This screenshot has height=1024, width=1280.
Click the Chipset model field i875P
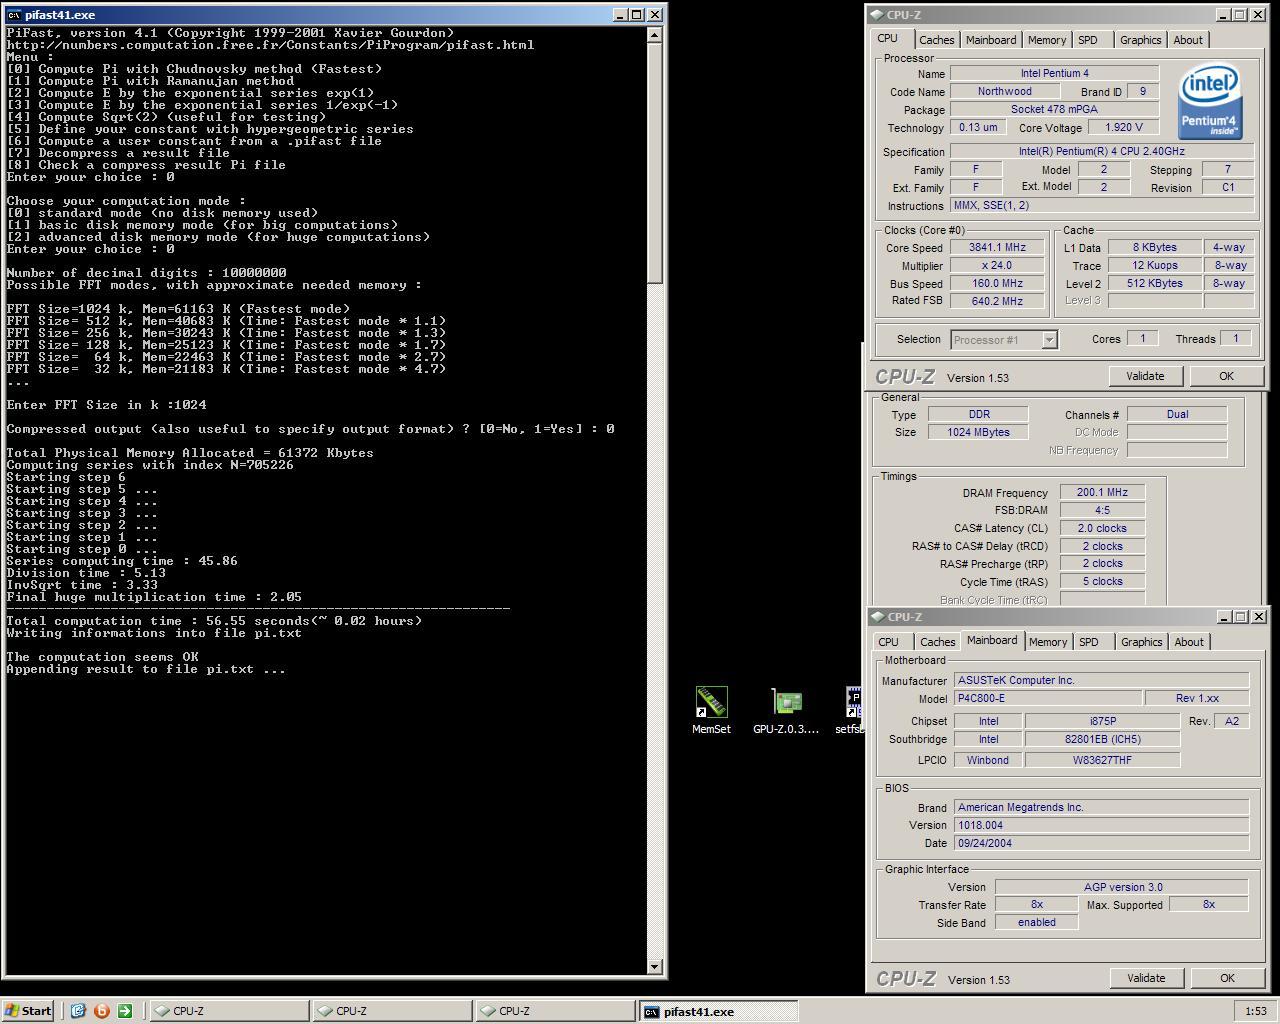click(x=1103, y=721)
